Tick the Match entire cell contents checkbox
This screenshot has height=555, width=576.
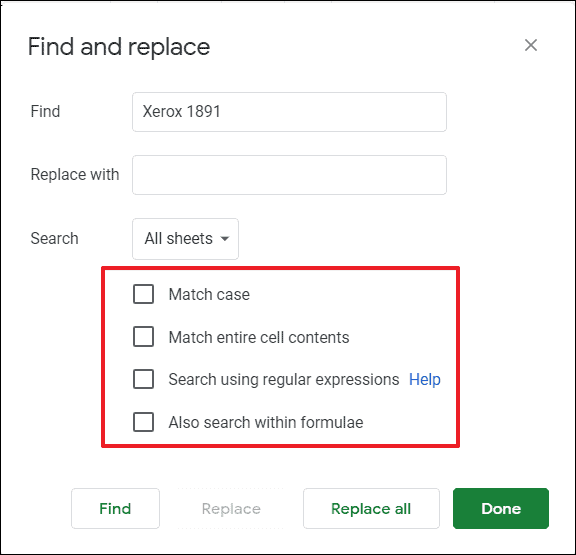click(x=143, y=336)
